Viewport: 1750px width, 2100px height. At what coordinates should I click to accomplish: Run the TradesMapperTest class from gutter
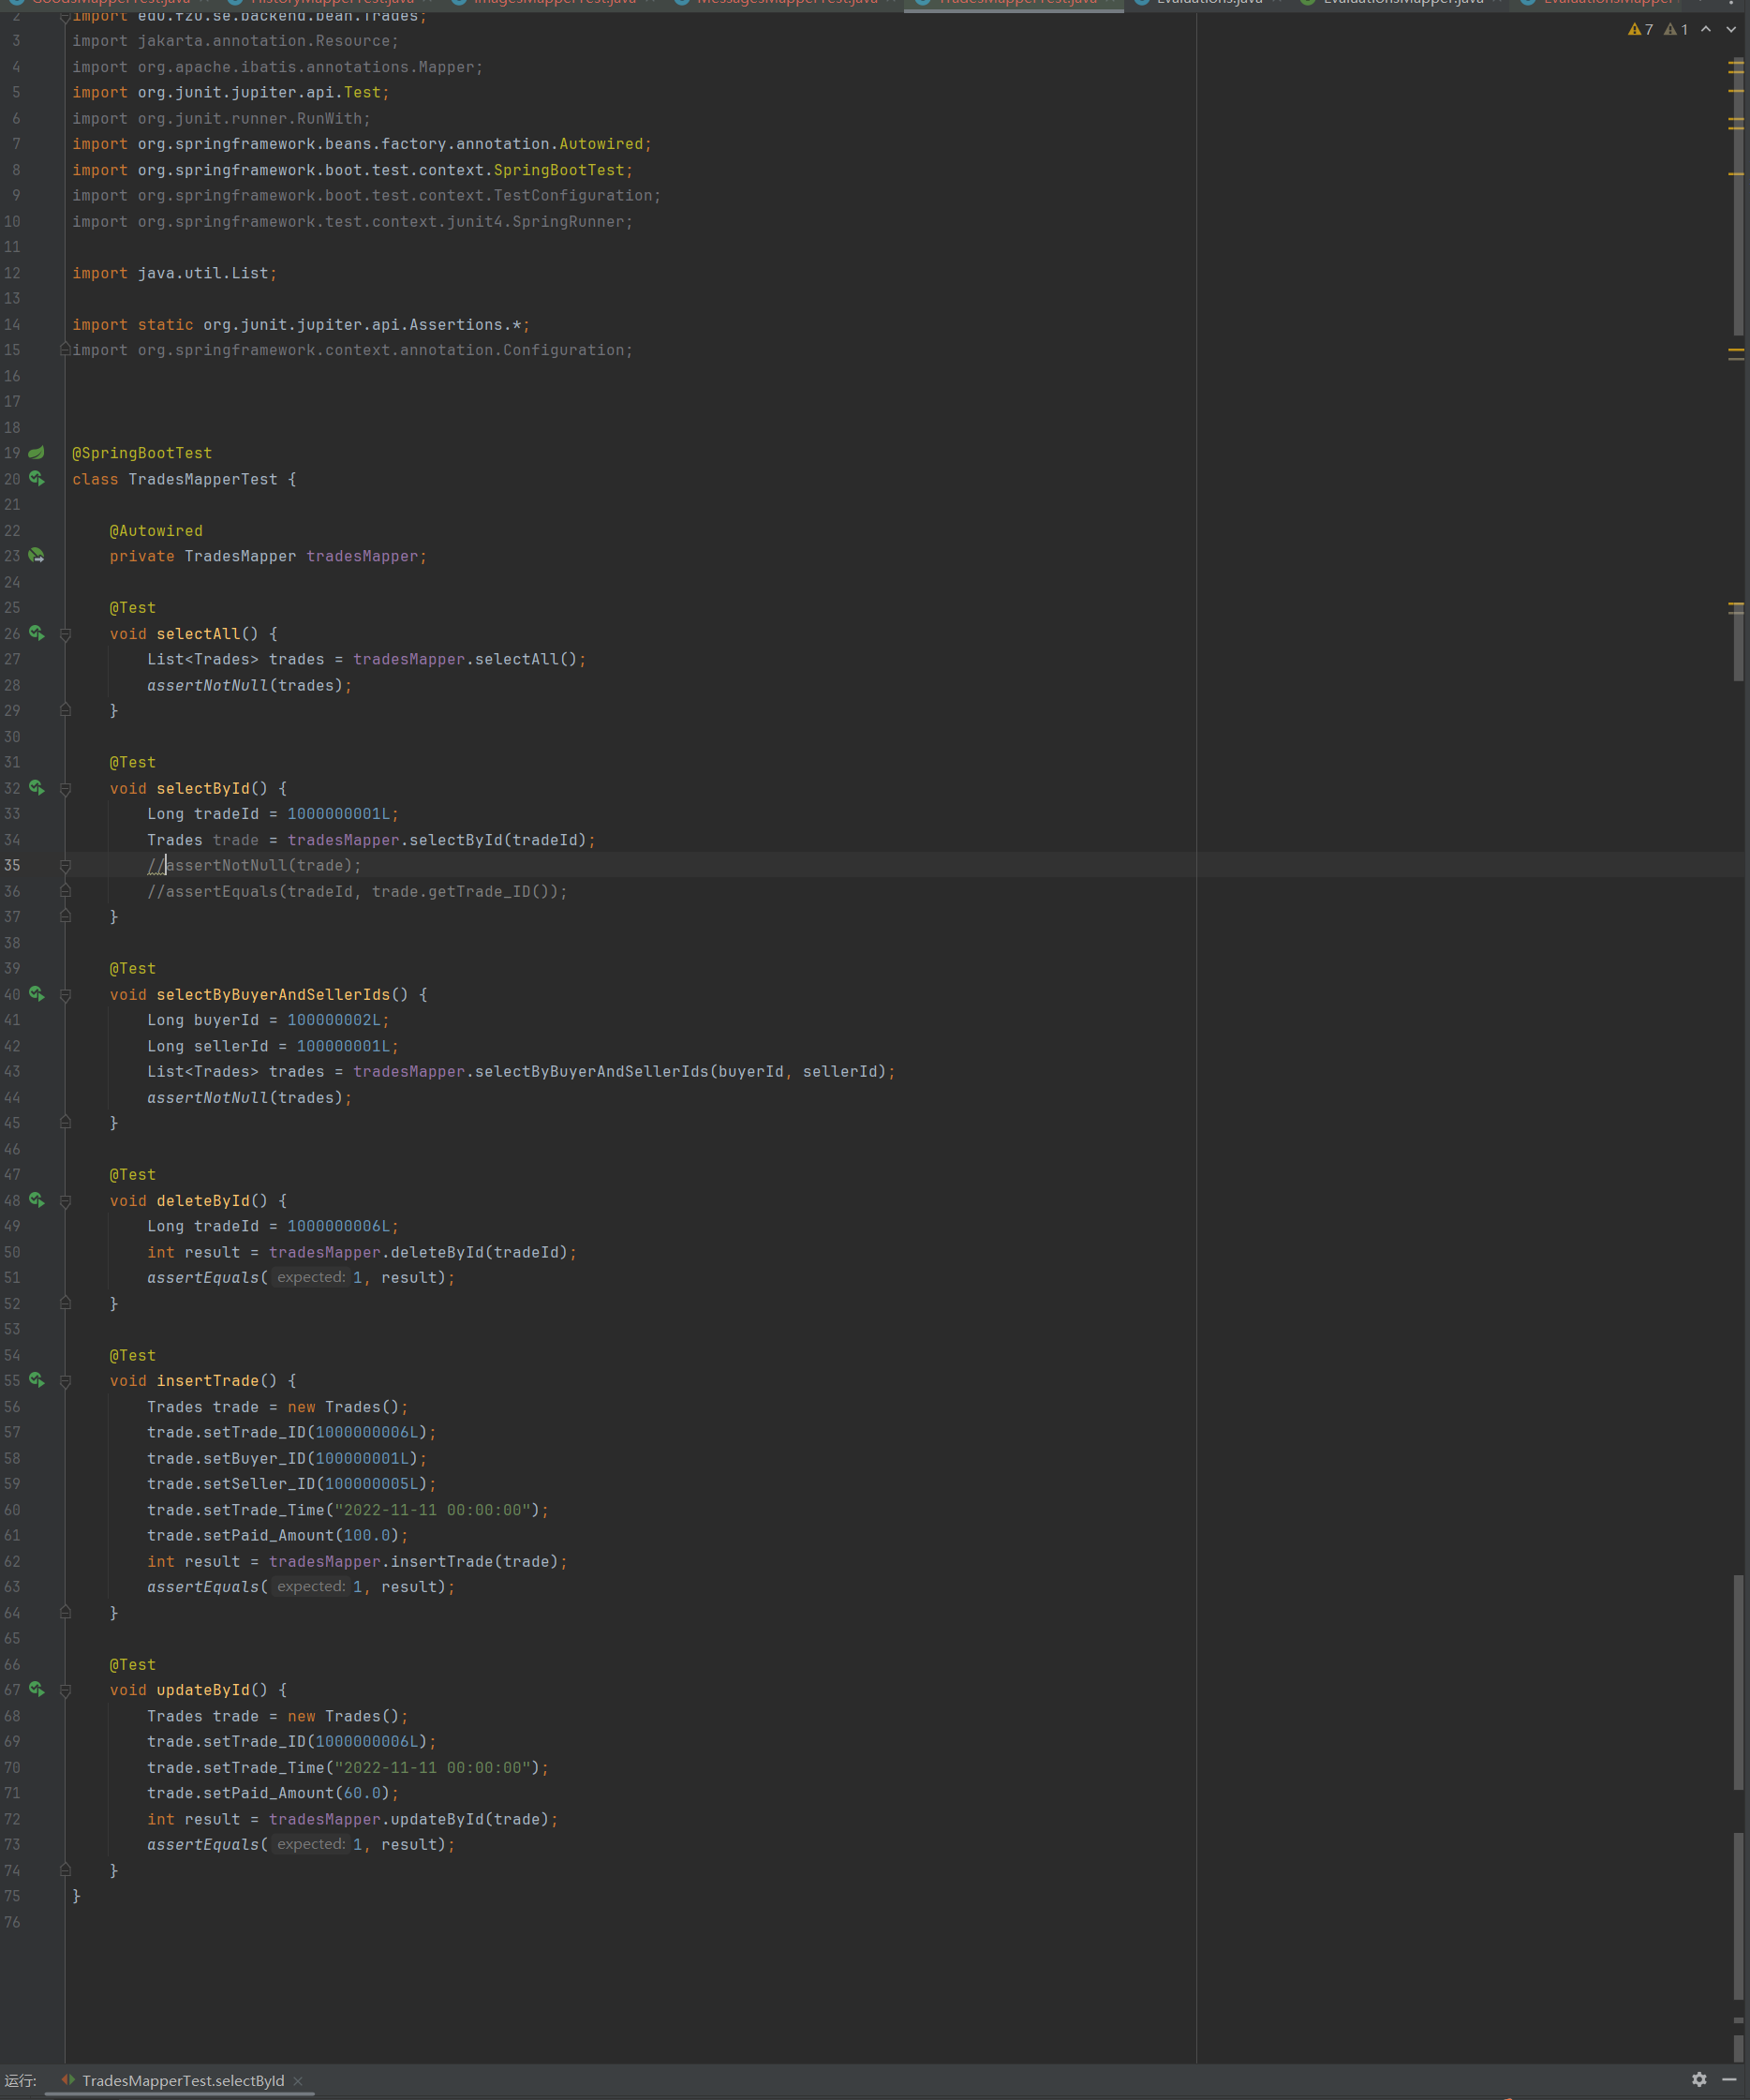pyautogui.click(x=36, y=479)
